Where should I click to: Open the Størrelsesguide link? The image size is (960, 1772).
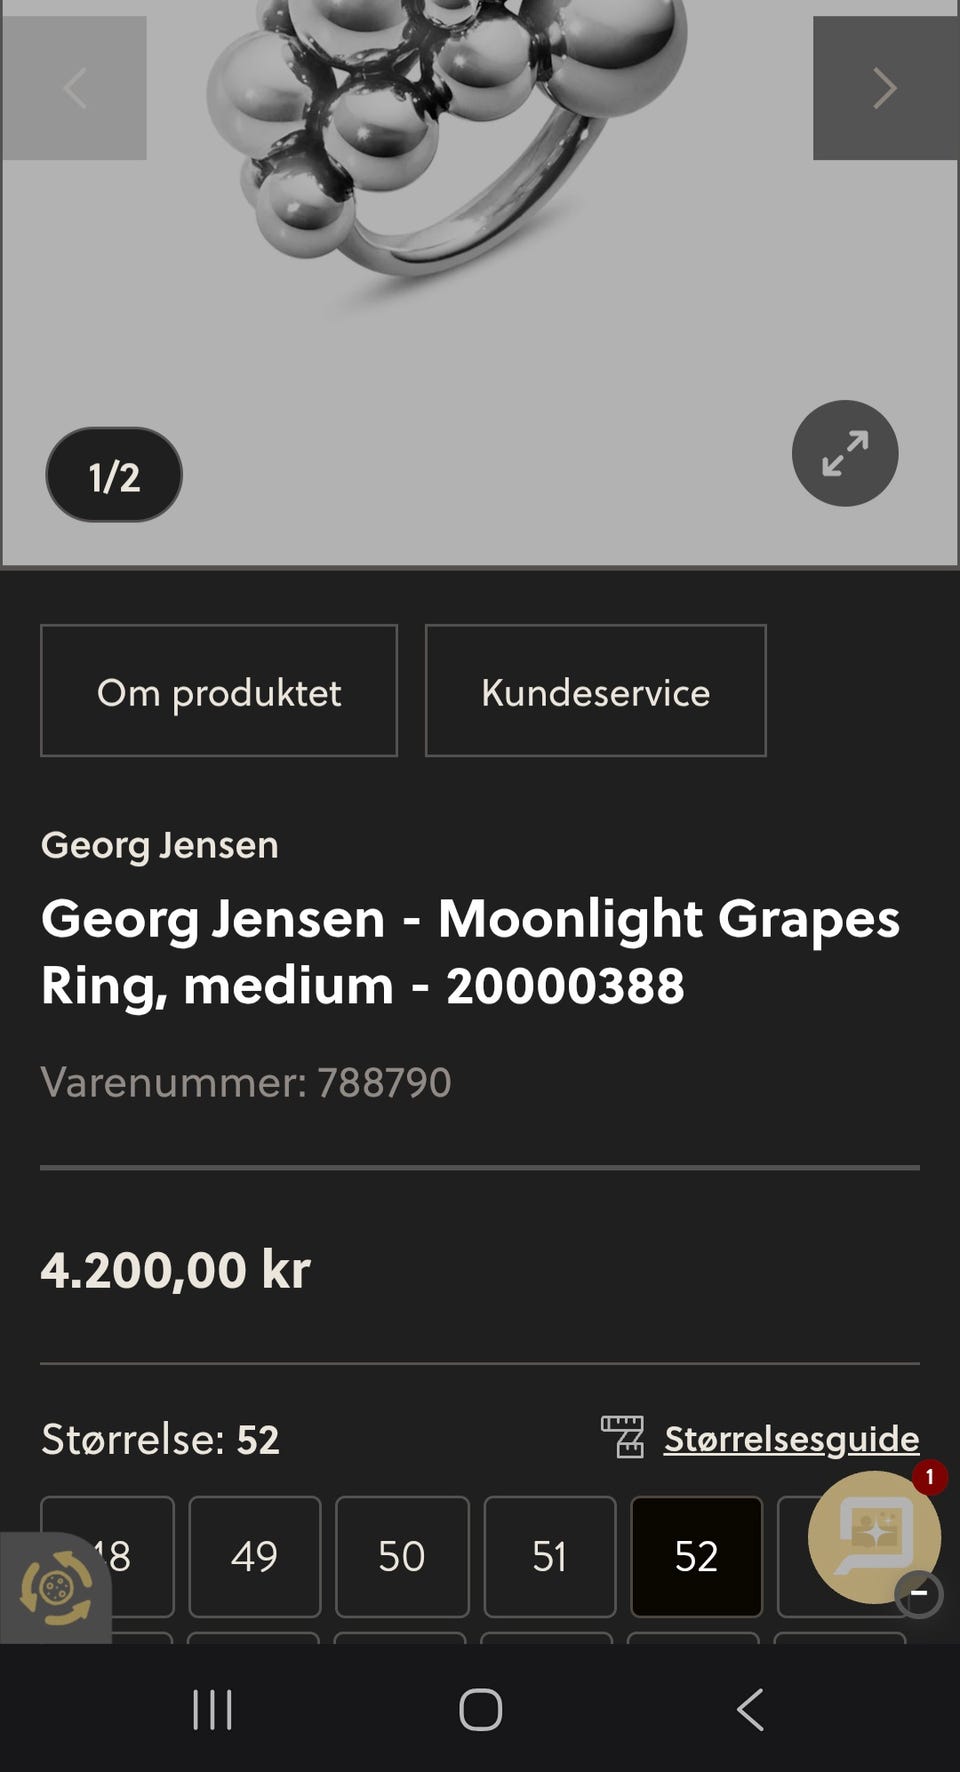(791, 1438)
